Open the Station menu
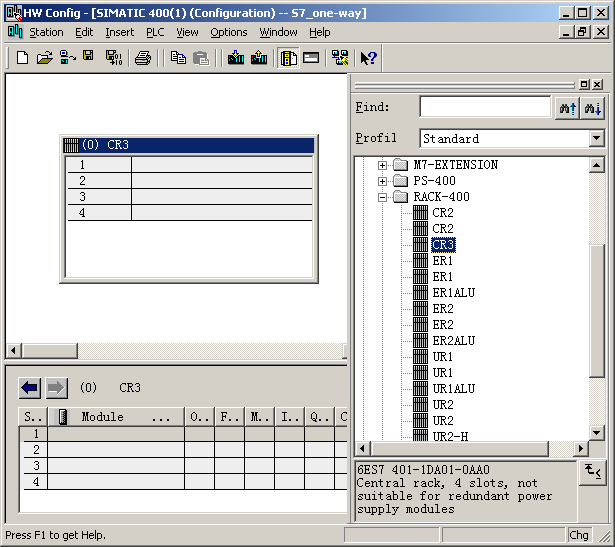 tap(46, 32)
